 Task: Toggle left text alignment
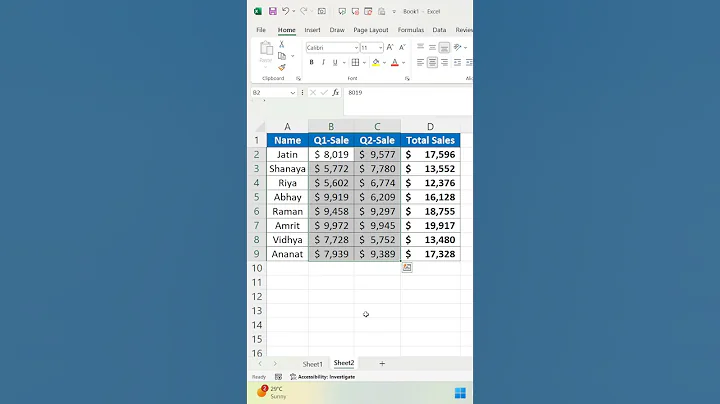pos(420,62)
